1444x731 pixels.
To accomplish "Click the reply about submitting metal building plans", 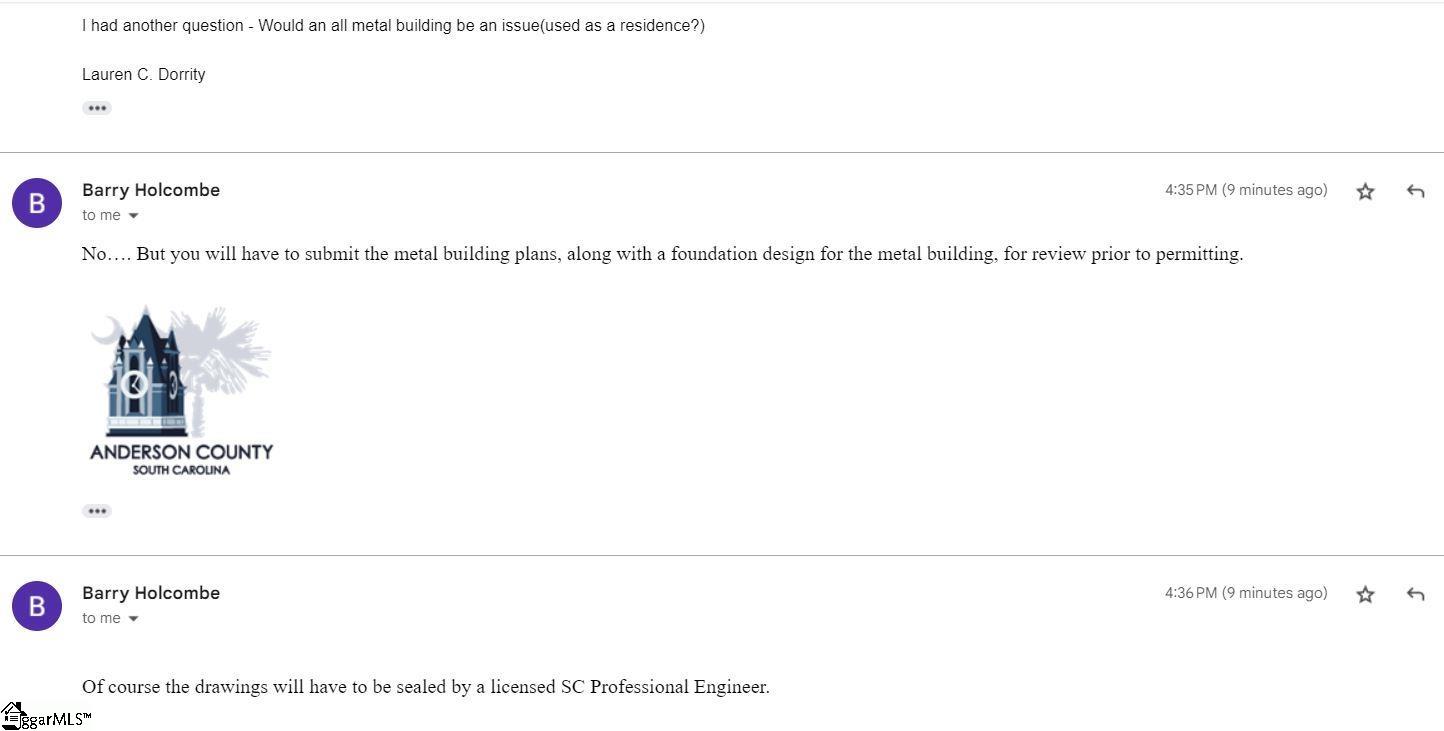I will pos(662,254).
